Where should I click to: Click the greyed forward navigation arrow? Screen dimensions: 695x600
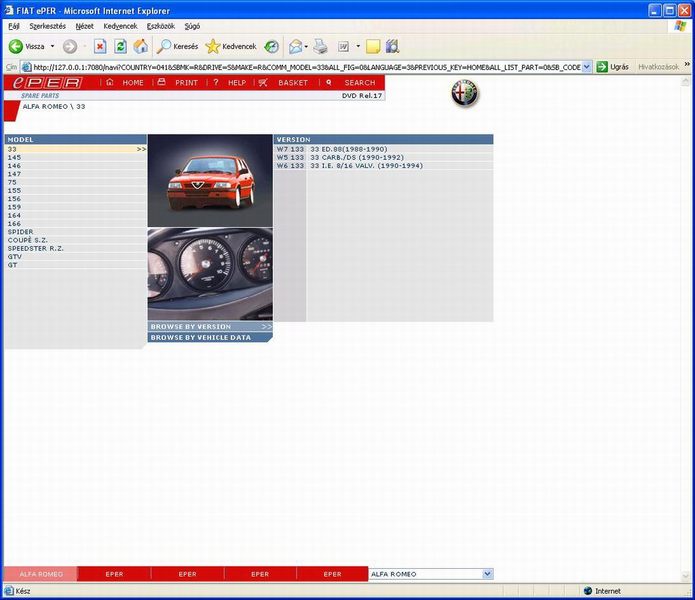click(70, 46)
